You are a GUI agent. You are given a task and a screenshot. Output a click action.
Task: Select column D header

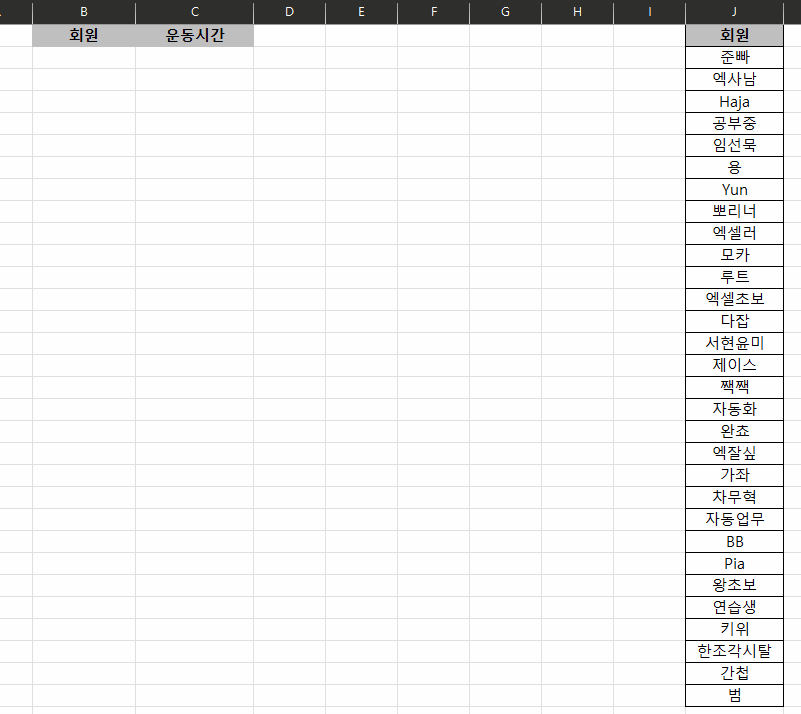pyautogui.click(x=290, y=12)
